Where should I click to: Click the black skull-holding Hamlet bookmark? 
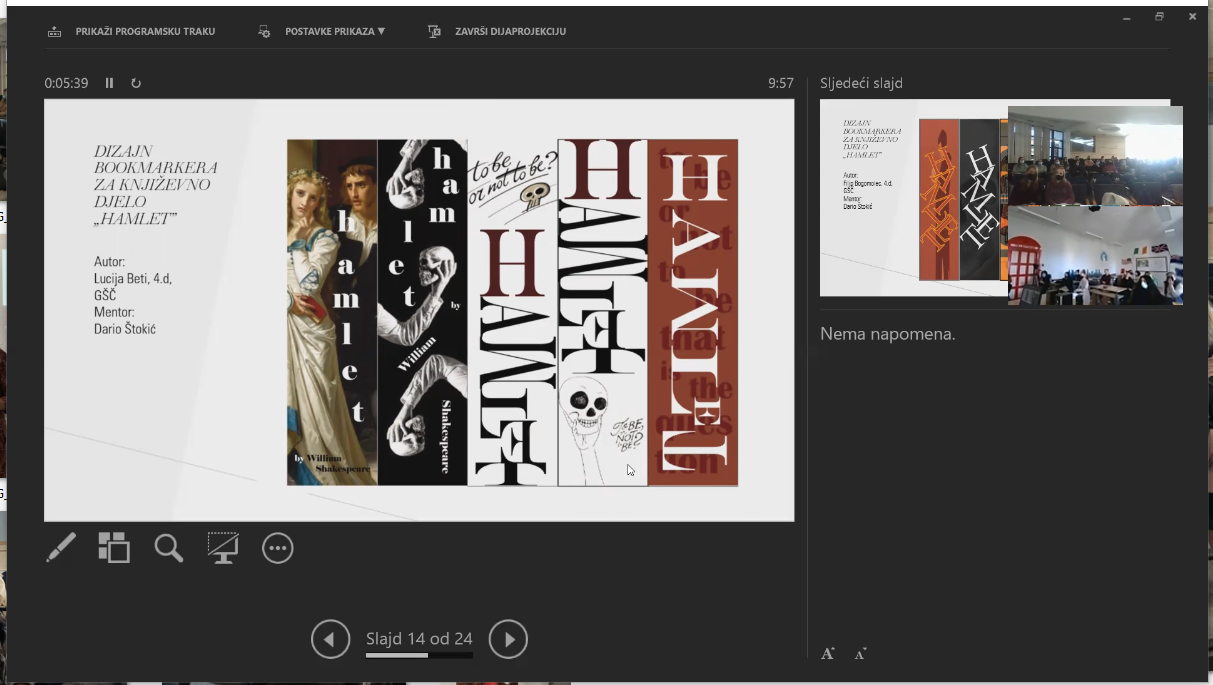tap(422, 312)
